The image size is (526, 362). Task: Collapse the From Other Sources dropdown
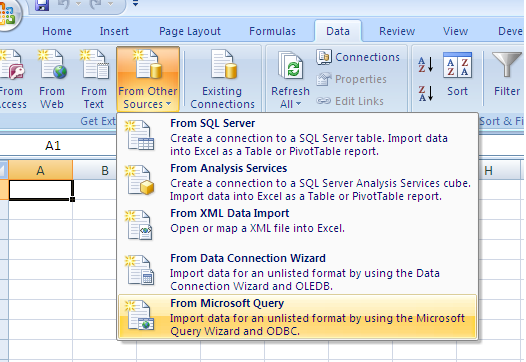148,79
